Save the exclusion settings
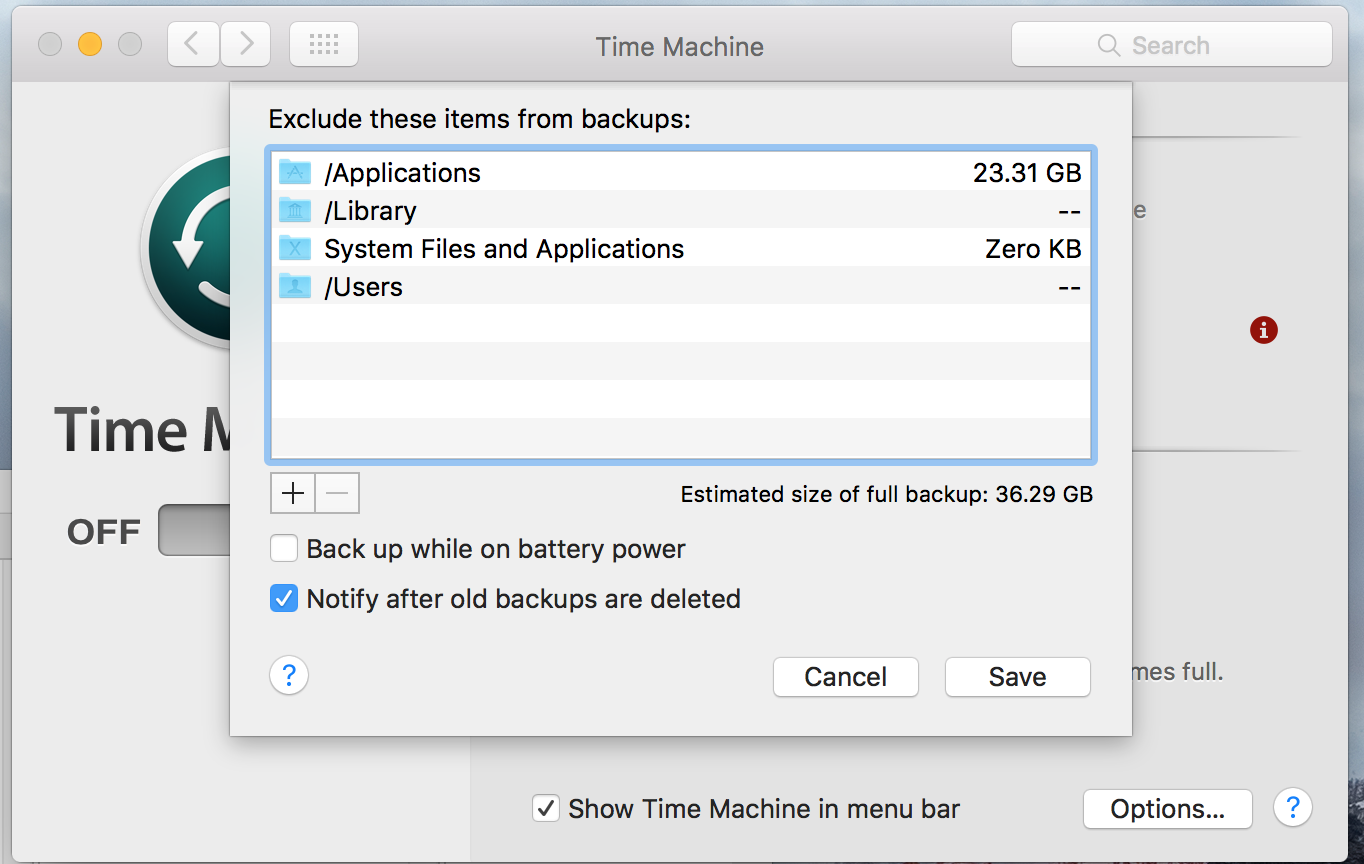This screenshot has width=1364, height=864. [1018, 677]
